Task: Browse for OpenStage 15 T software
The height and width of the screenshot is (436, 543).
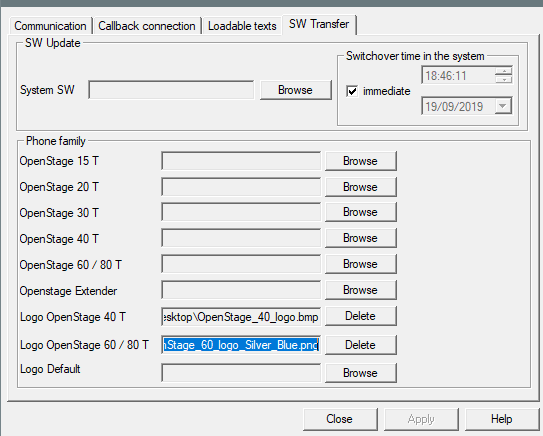Action: coord(360,161)
